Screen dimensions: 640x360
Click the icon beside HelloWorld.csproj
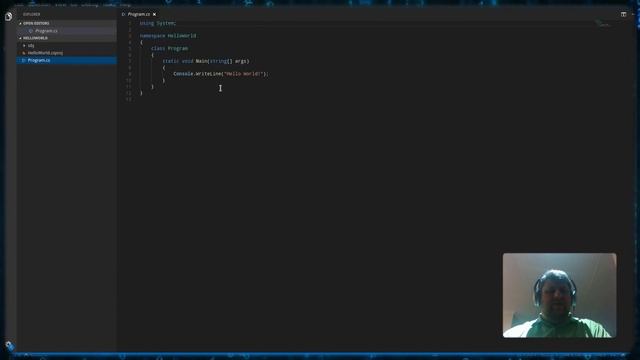coord(24,53)
